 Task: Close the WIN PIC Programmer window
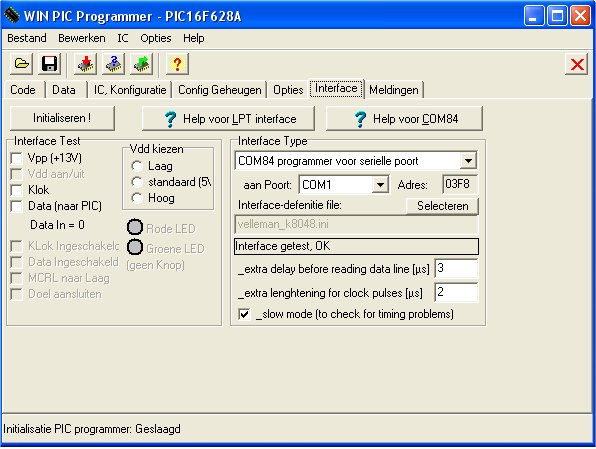point(580,16)
